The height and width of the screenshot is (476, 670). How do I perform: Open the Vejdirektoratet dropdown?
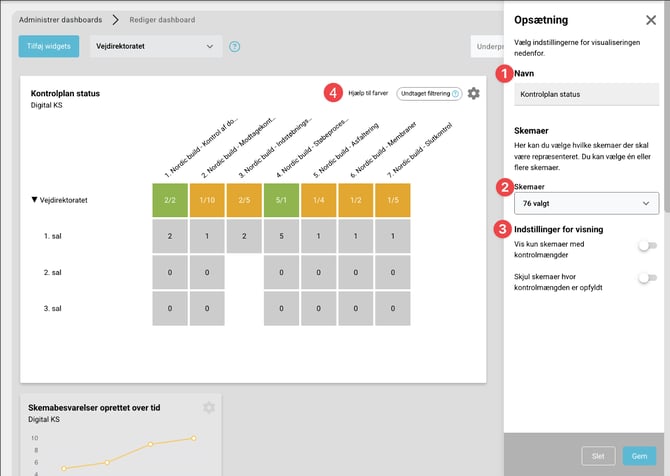[155, 46]
